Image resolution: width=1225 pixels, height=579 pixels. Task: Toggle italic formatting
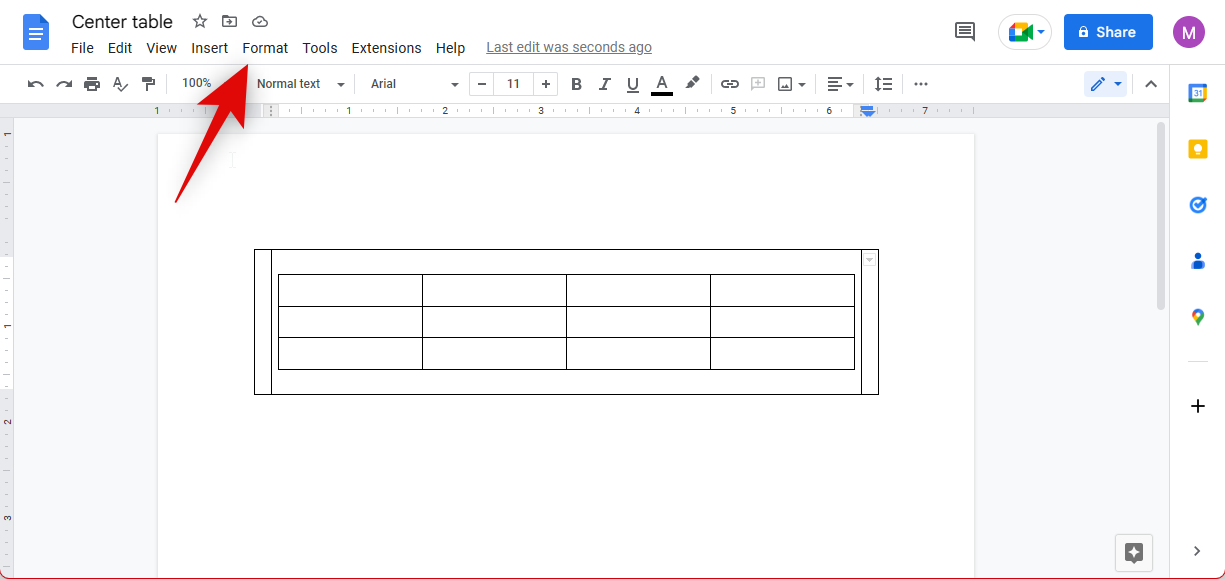pos(604,84)
